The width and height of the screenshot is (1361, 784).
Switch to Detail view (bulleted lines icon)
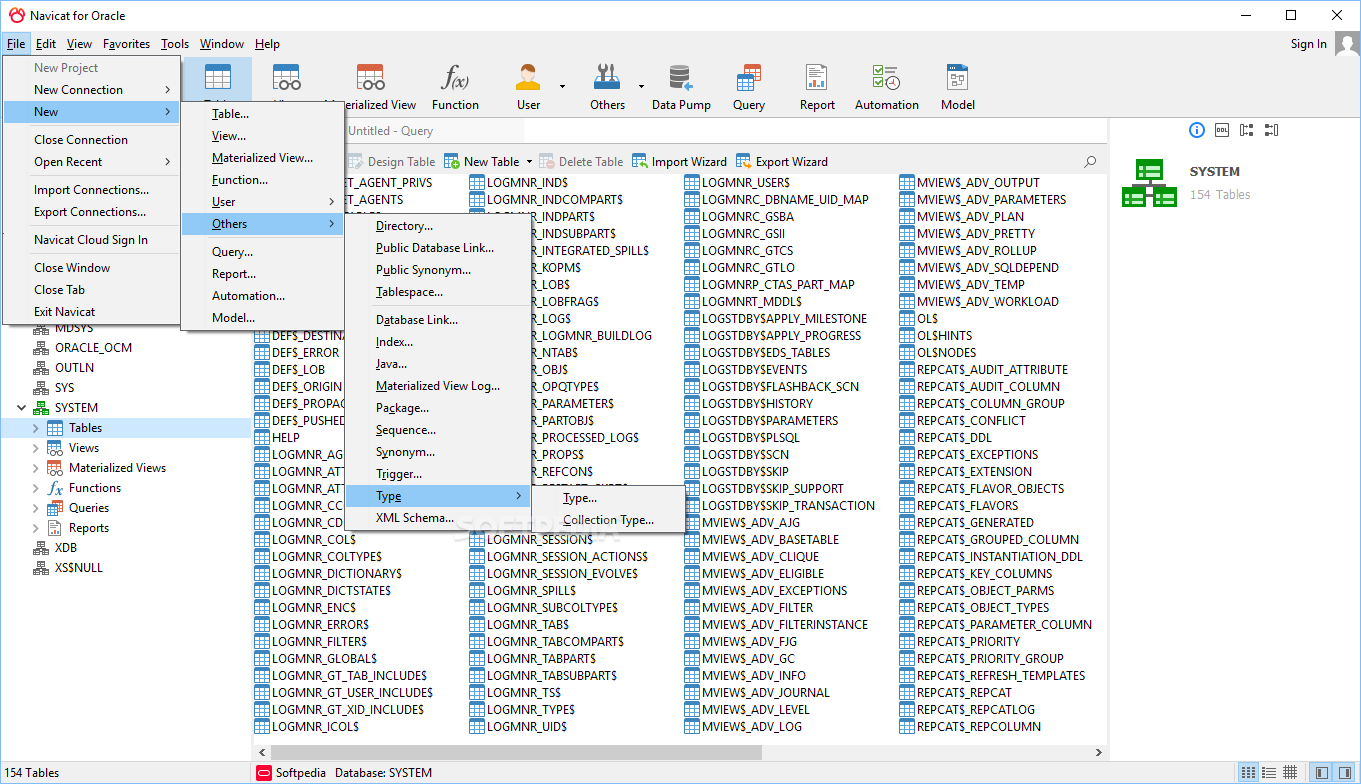click(x=1269, y=772)
